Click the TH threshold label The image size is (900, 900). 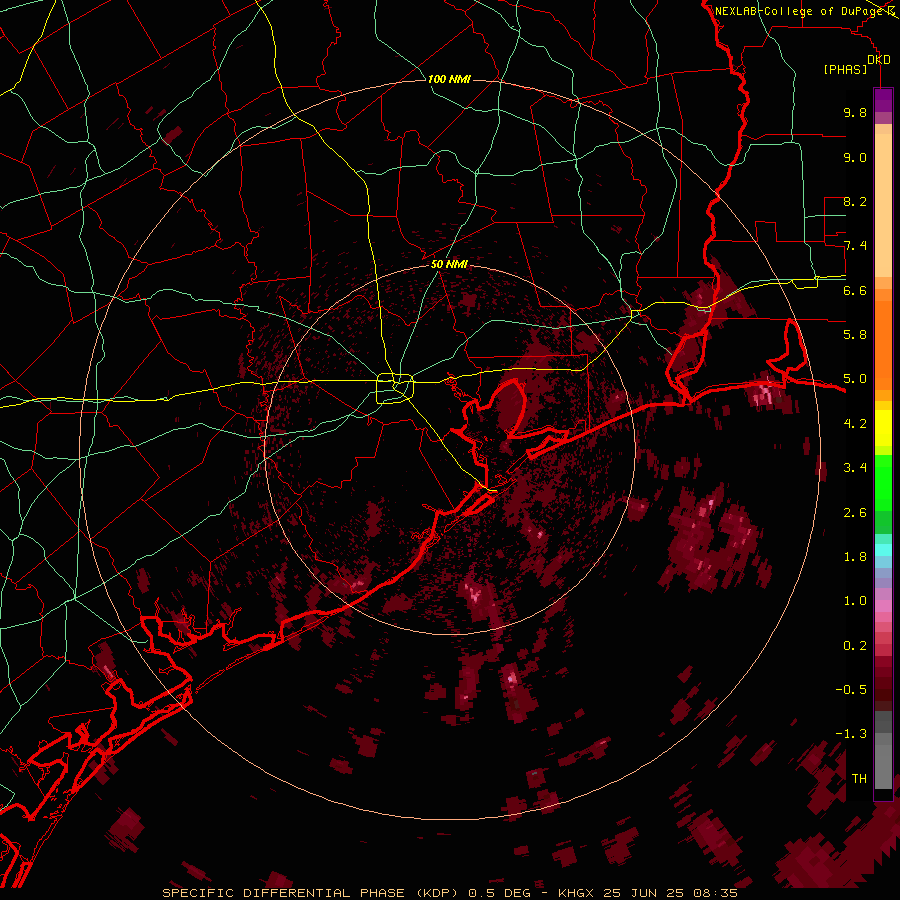pyautogui.click(x=859, y=778)
